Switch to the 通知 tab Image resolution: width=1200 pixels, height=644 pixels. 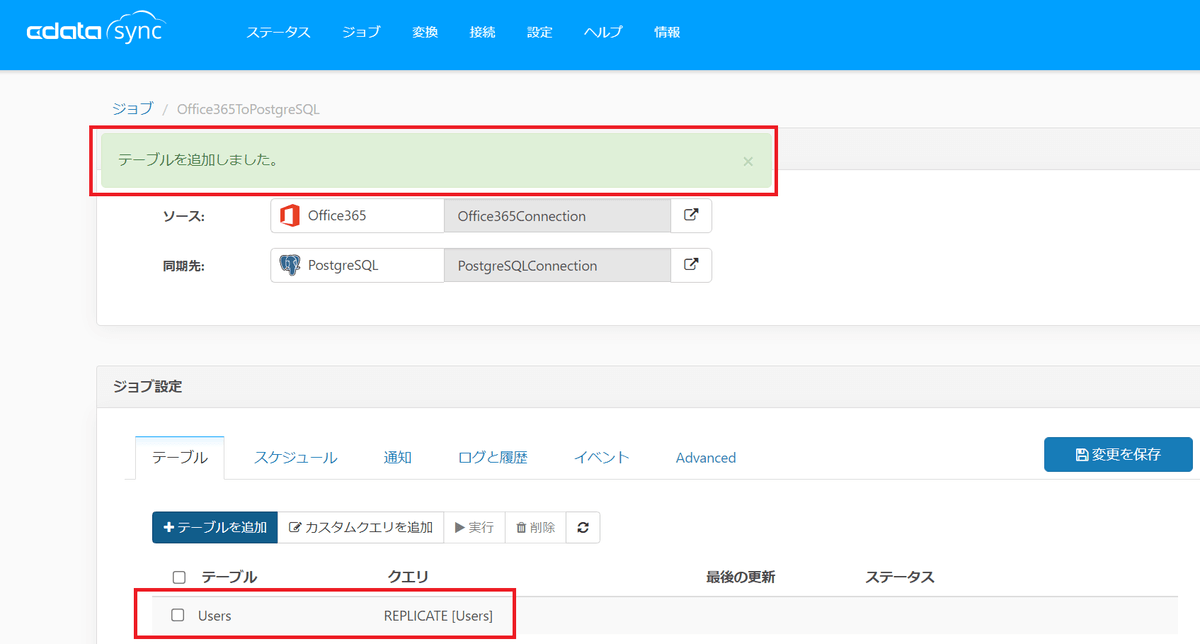click(397, 457)
